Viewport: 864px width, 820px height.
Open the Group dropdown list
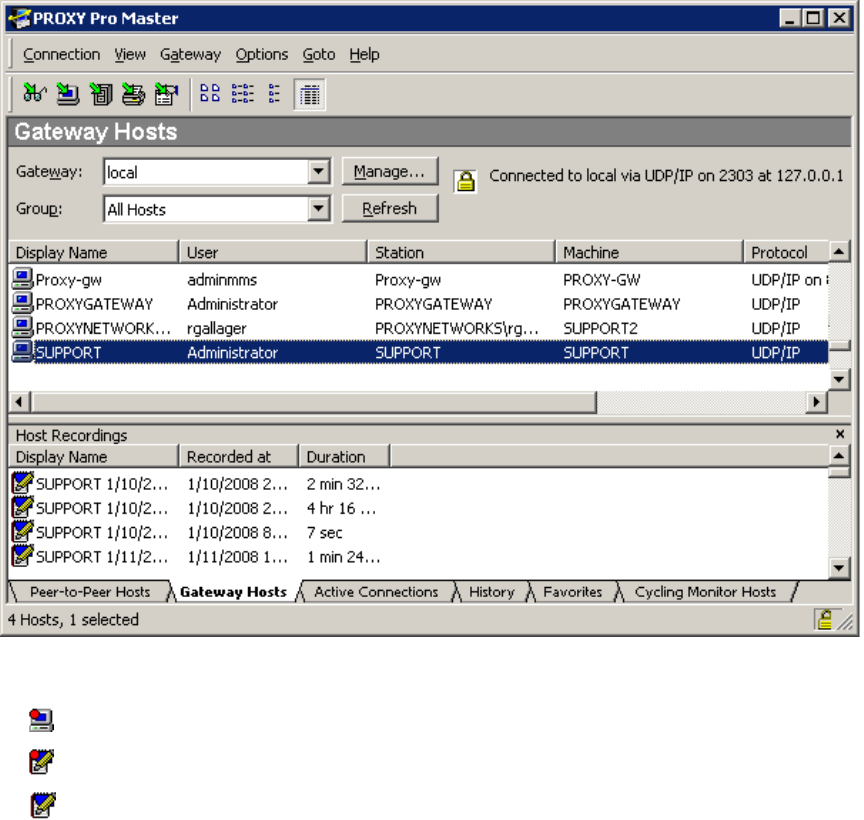[318, 209]
